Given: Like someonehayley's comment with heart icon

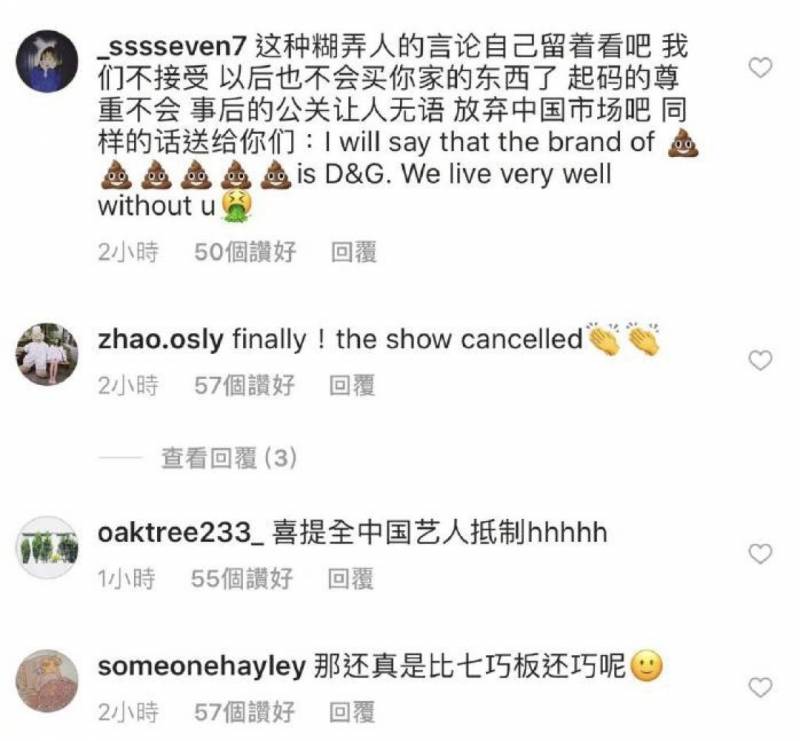Looking at the screenshot, I should 760,687.
